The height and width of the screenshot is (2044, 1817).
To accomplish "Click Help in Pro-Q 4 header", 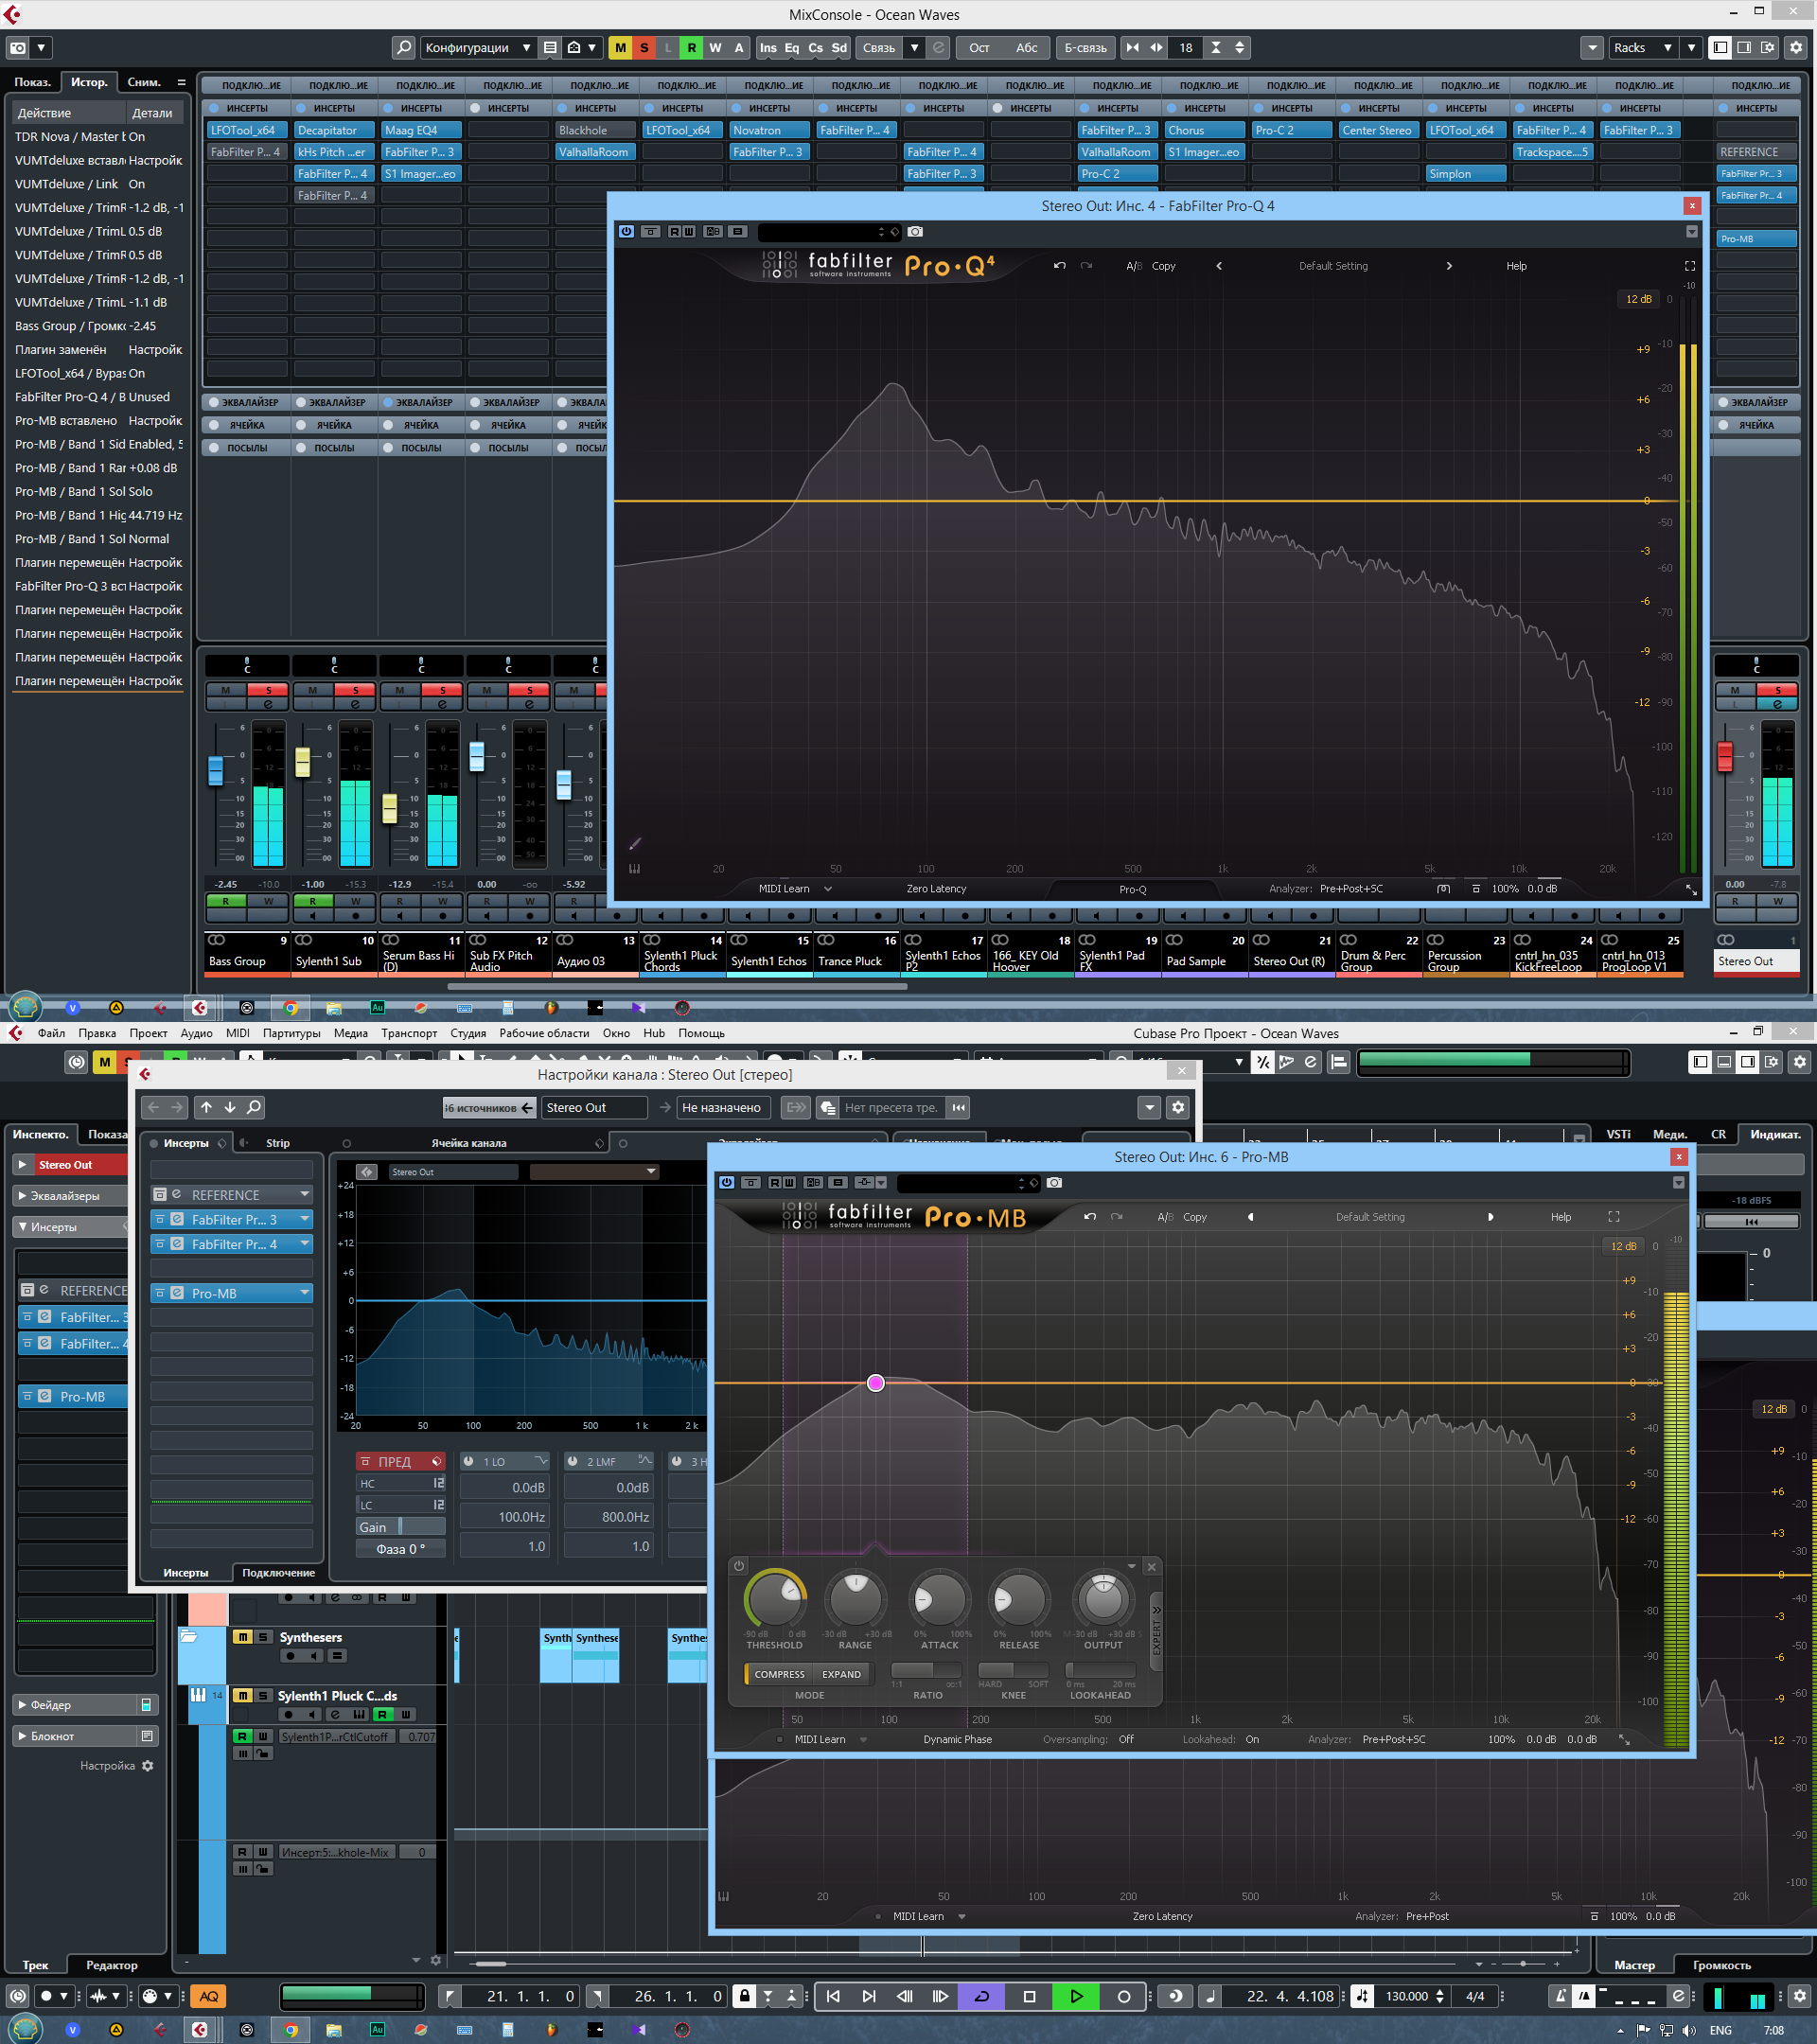I will click(x=1516, y=266).
